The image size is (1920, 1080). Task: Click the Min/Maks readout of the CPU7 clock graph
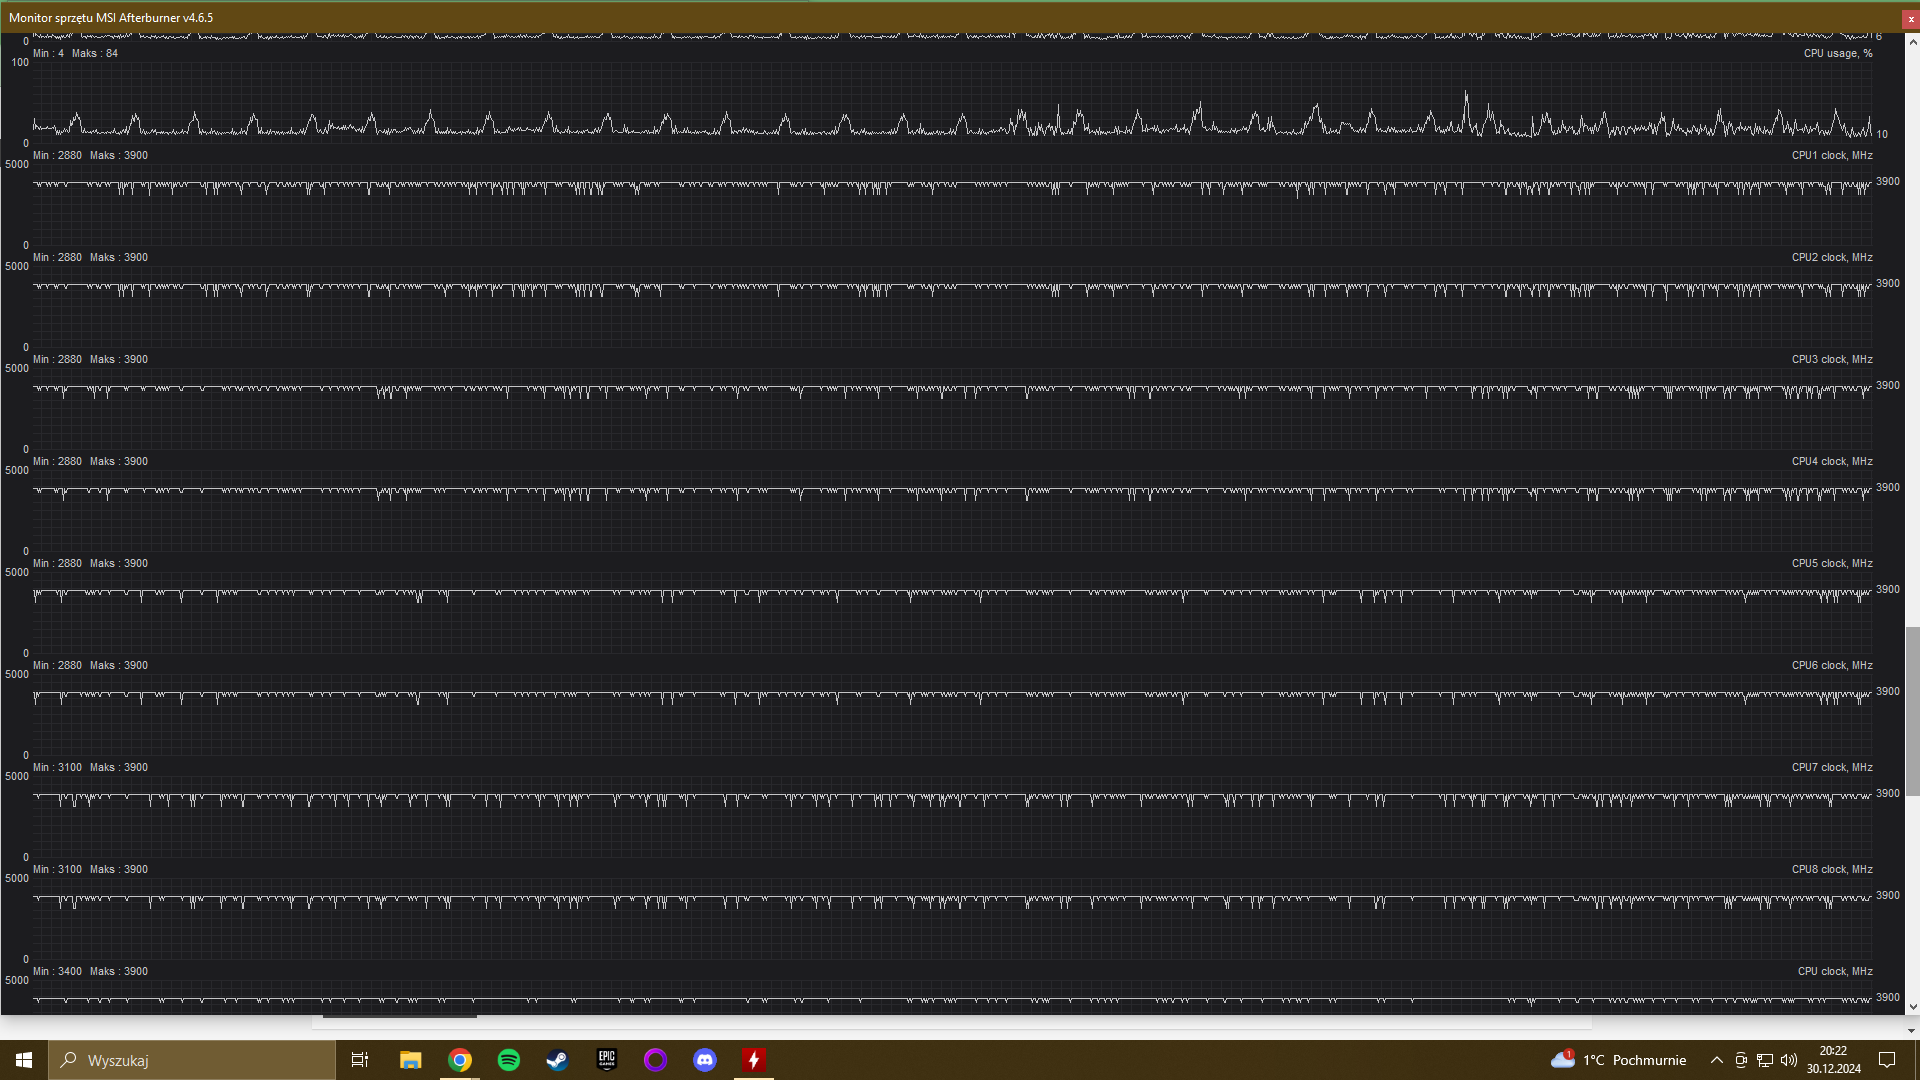tap(90, 768)
